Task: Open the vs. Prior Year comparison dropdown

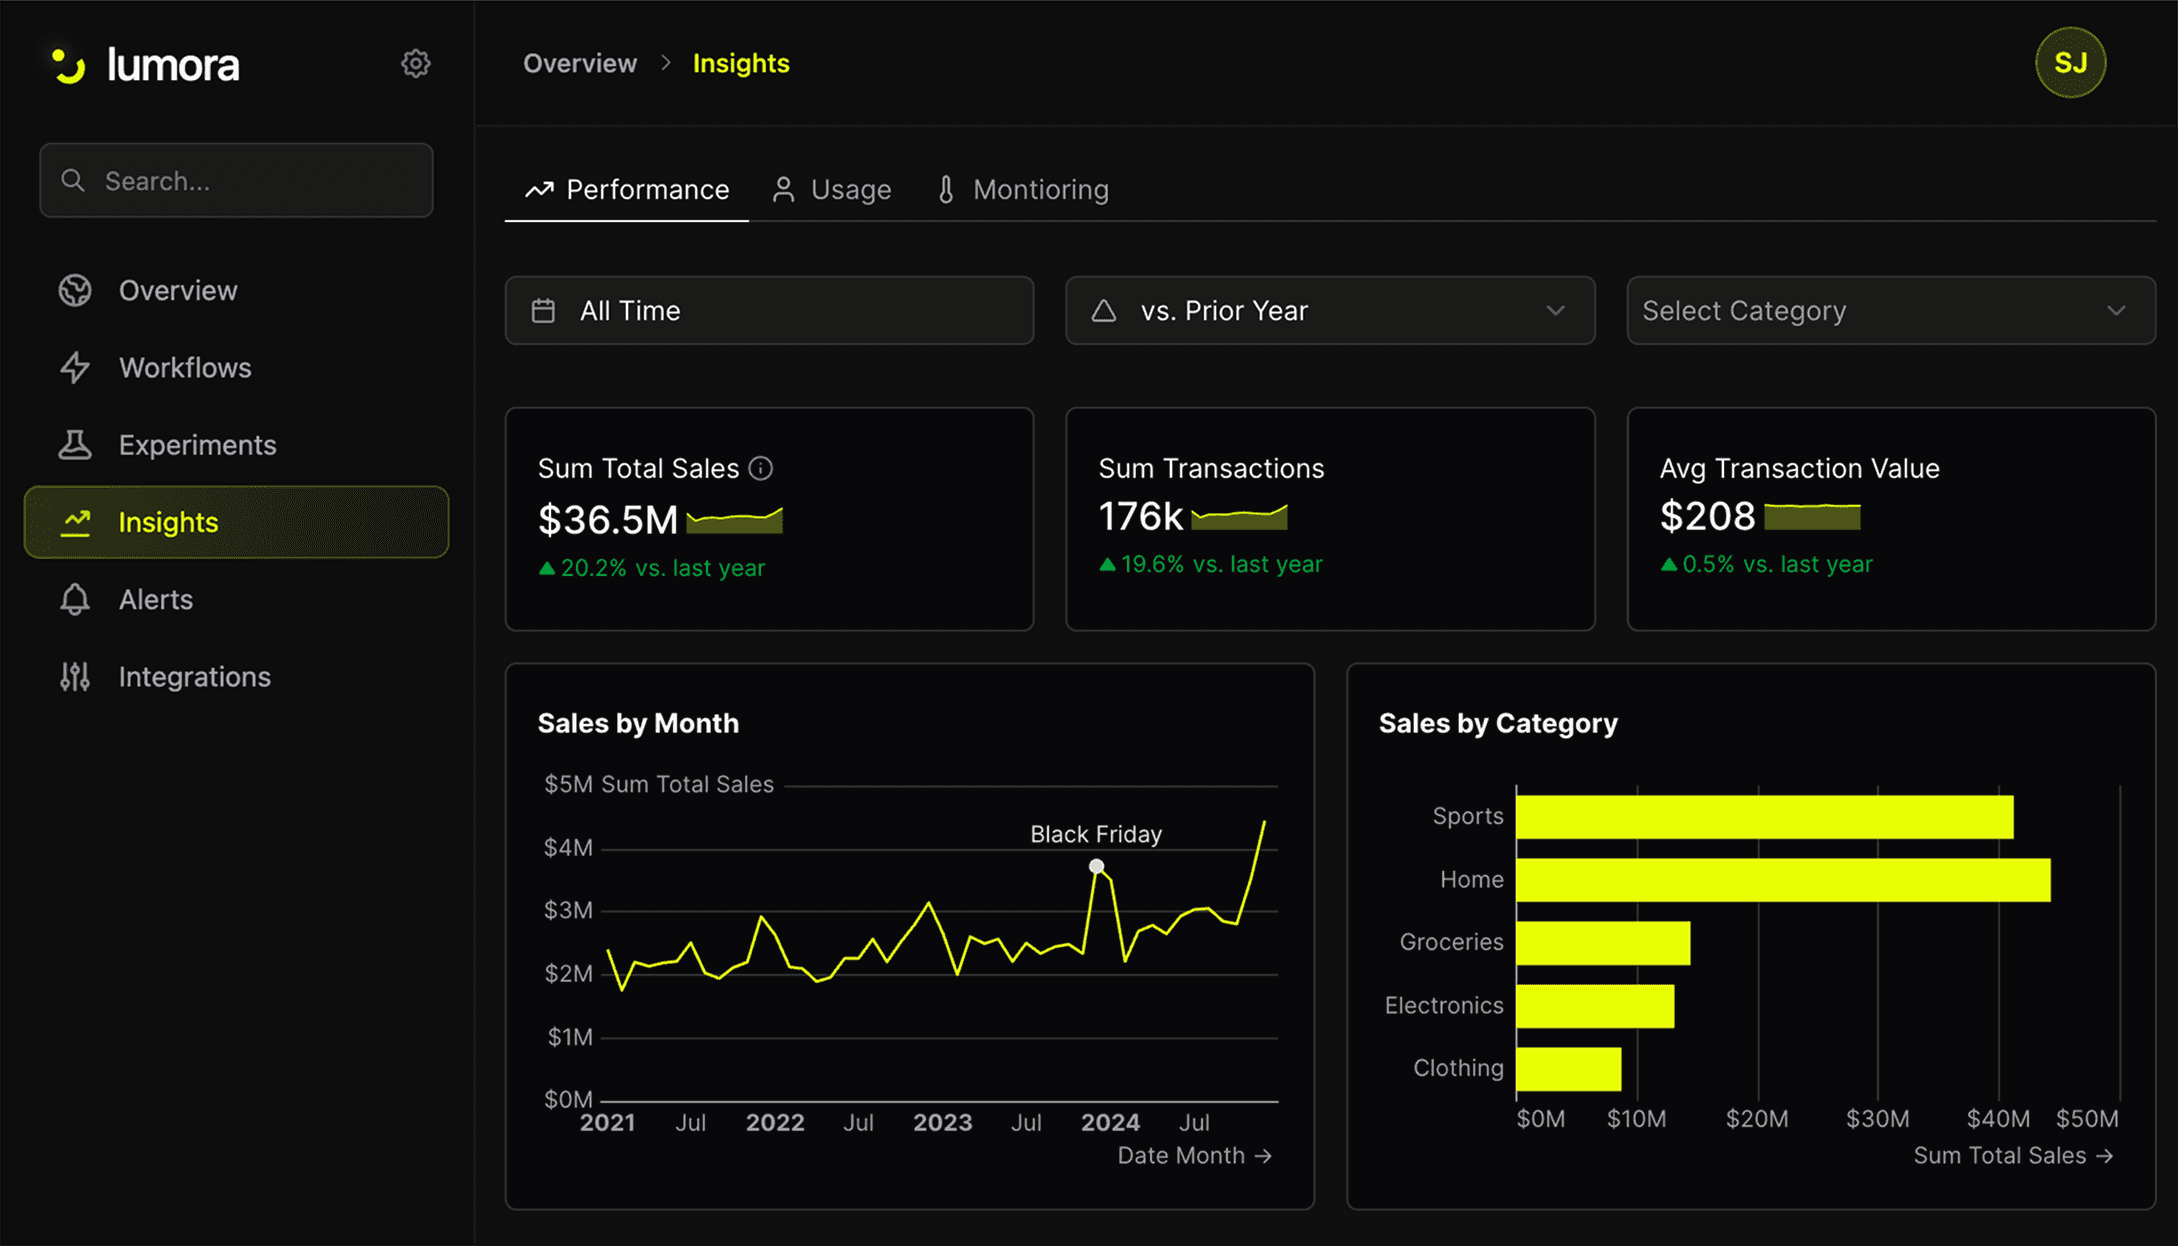Action: (1330, 310)
